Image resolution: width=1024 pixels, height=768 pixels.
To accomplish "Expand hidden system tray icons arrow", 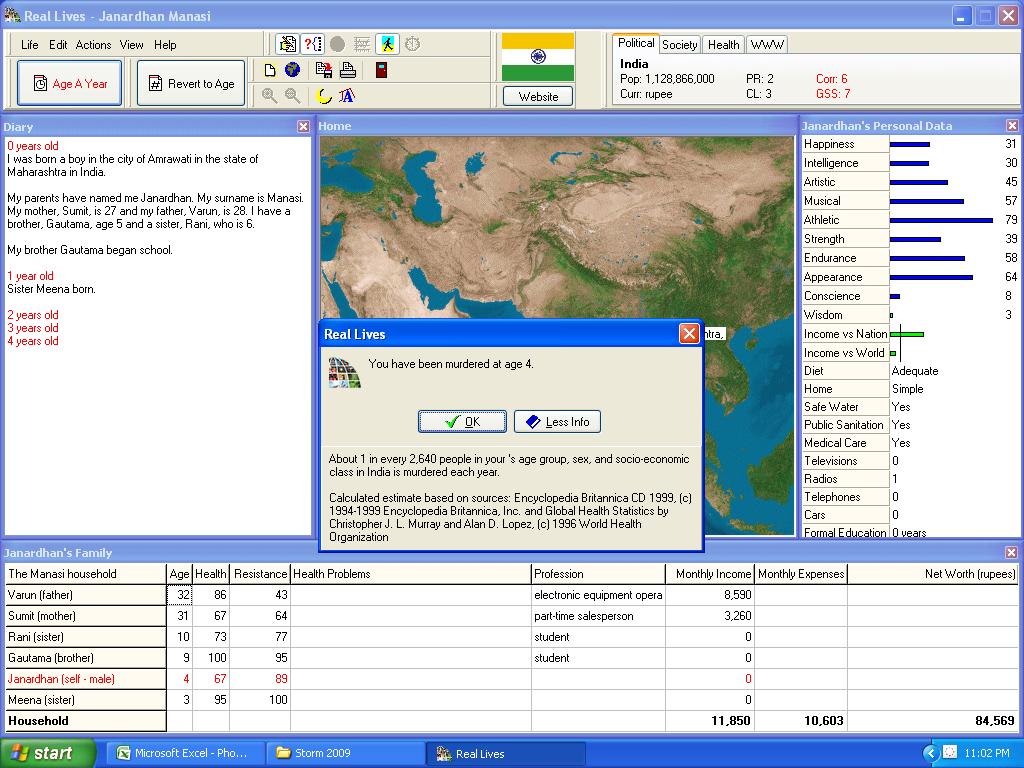I will (930, 753).
